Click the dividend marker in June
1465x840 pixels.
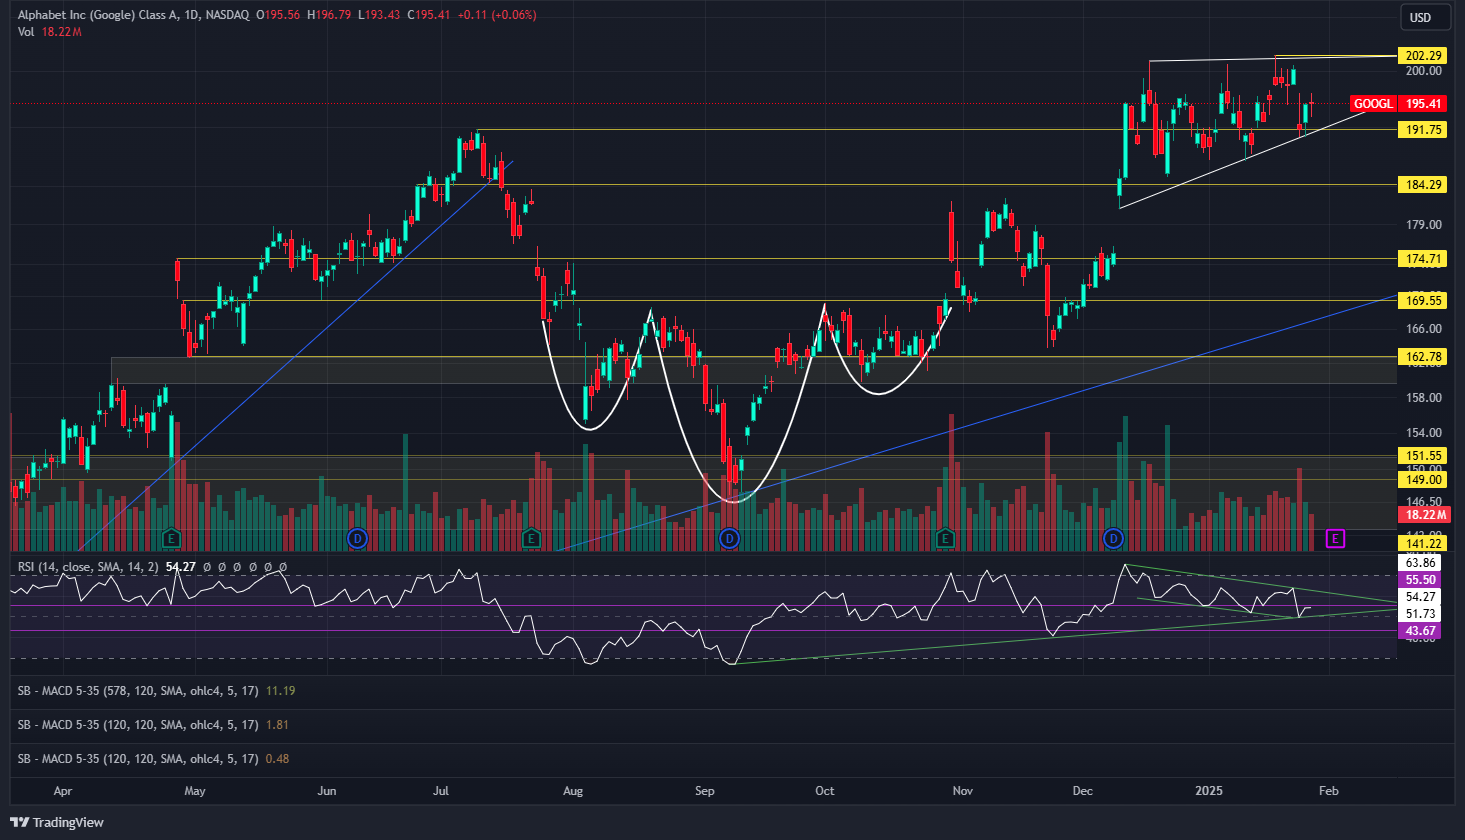(357, 539)
